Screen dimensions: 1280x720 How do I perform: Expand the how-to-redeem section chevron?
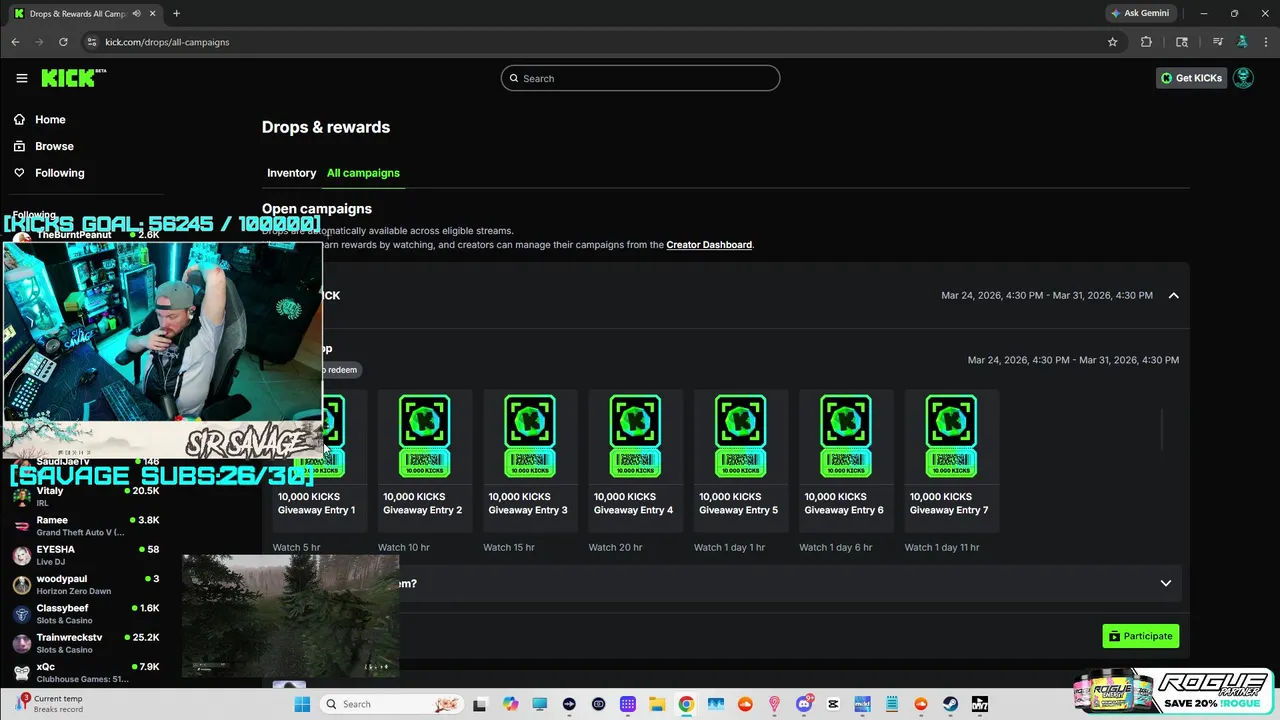pyautogui.click(x=1165, y=583)
